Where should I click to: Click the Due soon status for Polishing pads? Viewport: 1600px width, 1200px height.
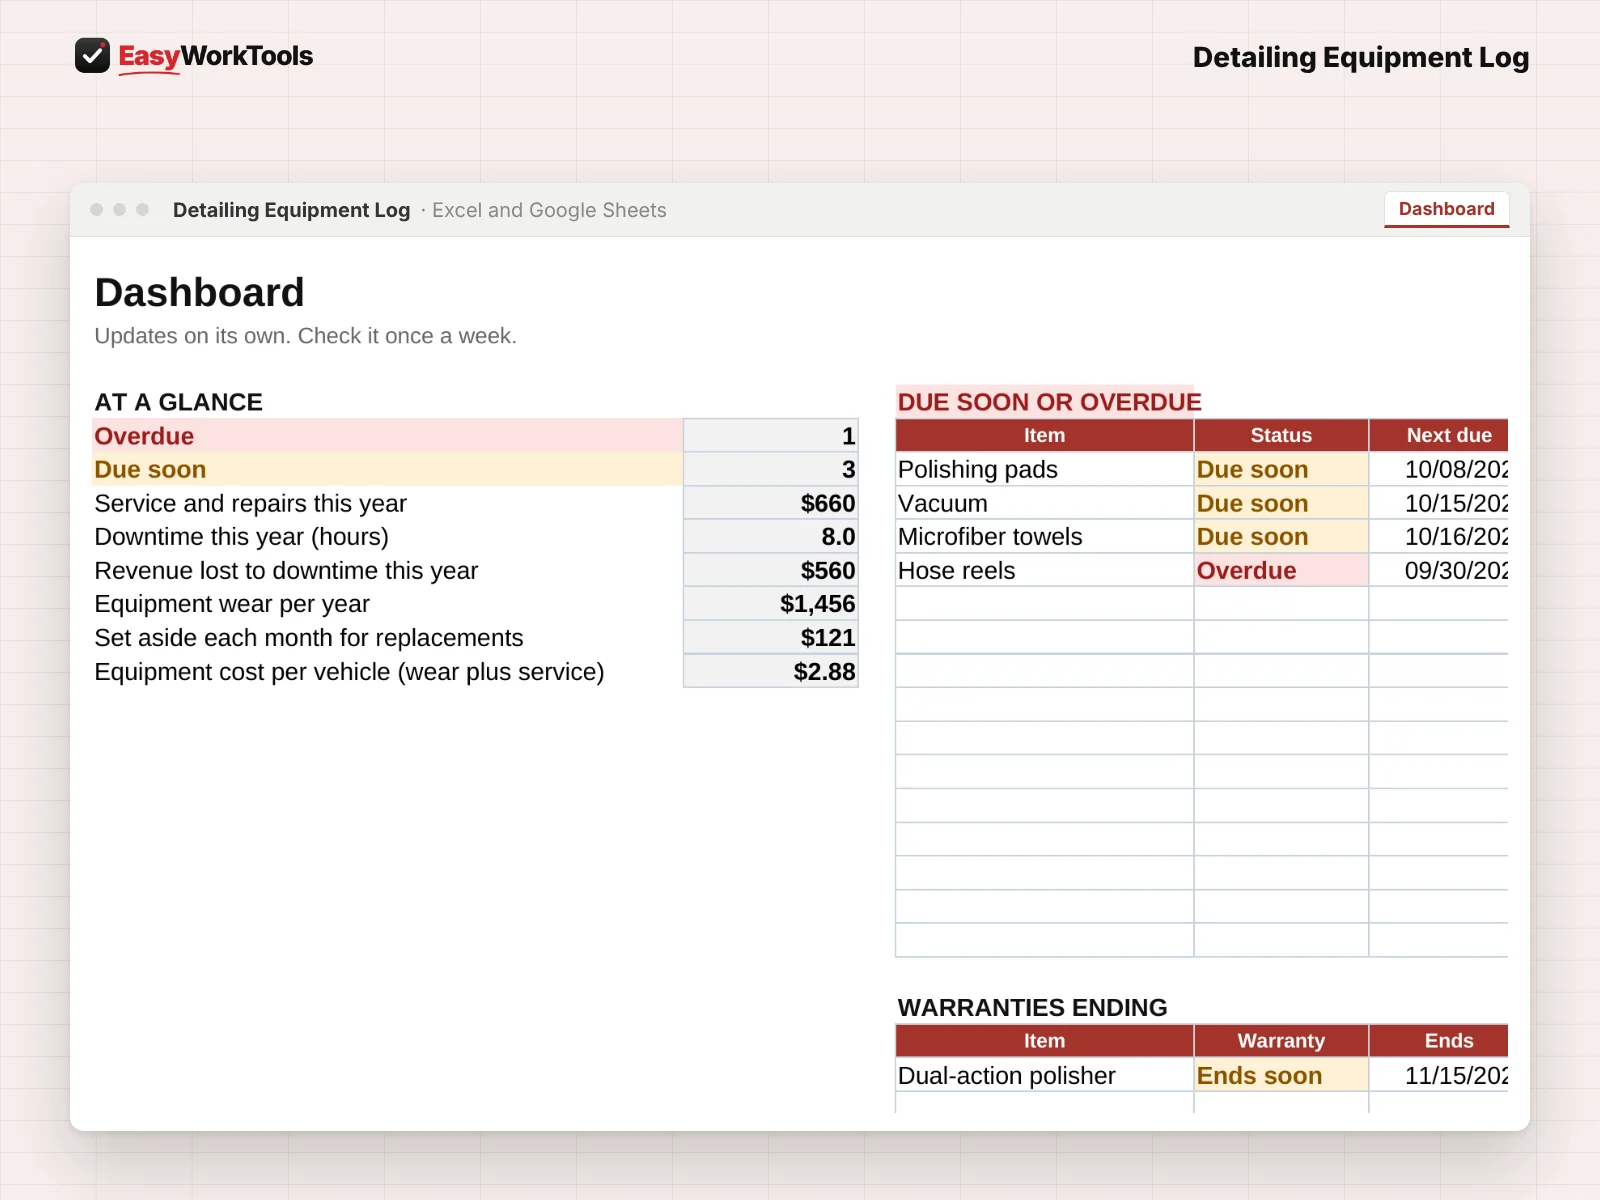[x=1281, y=469]
